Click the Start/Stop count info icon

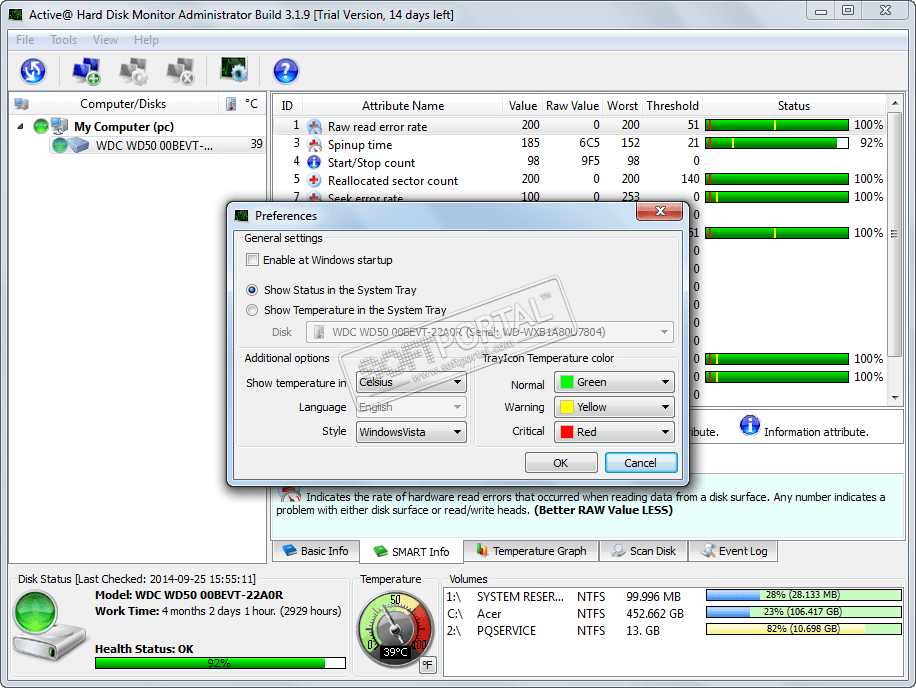[314, 162]
